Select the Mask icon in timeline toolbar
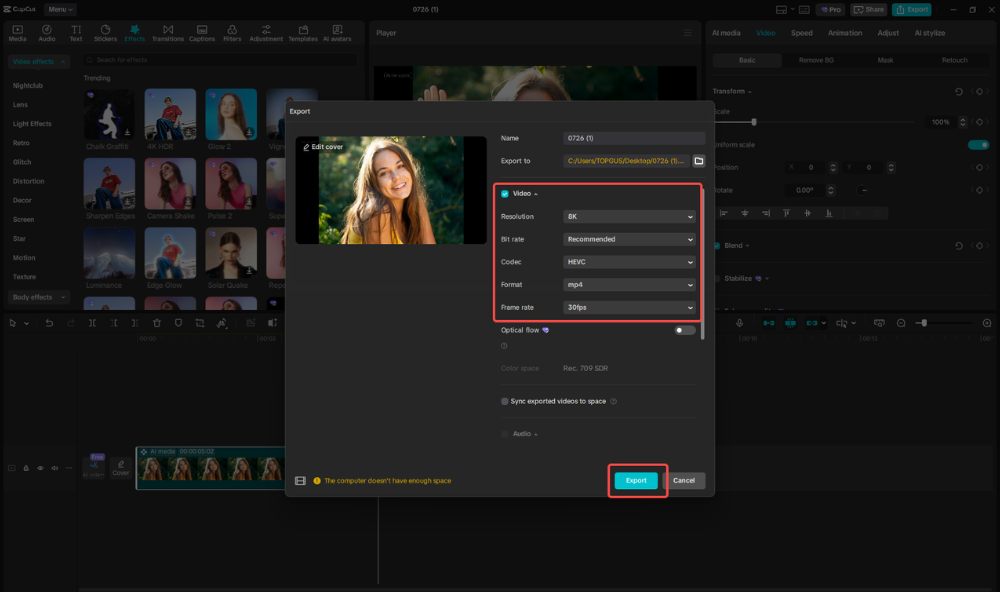1000x592 pixels. point(179,322)
